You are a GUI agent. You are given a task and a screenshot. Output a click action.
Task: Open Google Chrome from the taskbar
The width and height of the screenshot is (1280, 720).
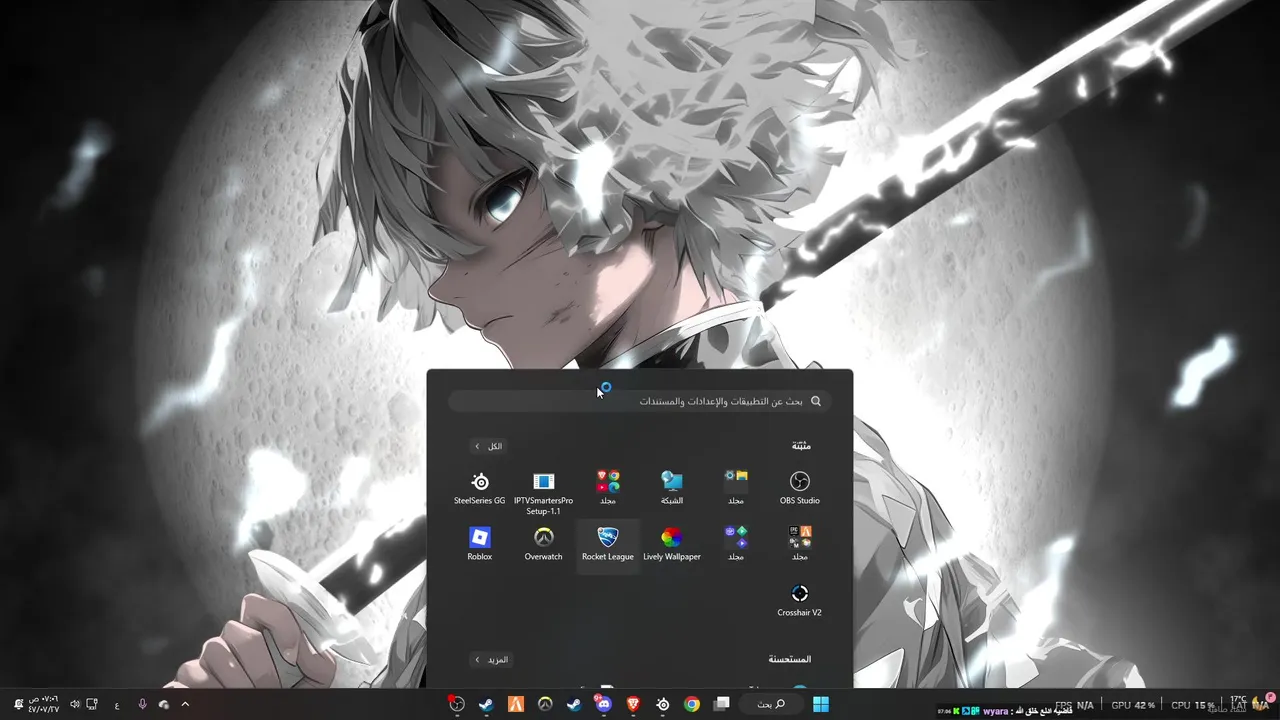[x=691, y=704]
